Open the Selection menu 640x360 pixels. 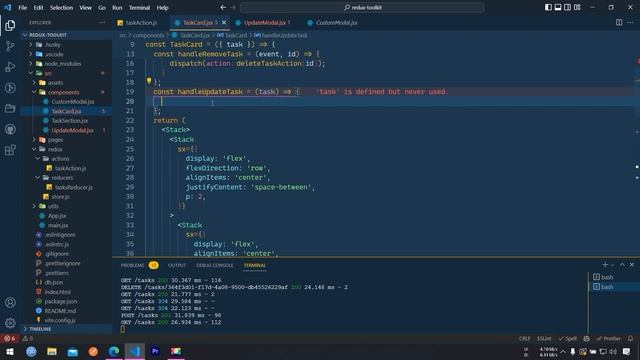(x=61, y=7)
